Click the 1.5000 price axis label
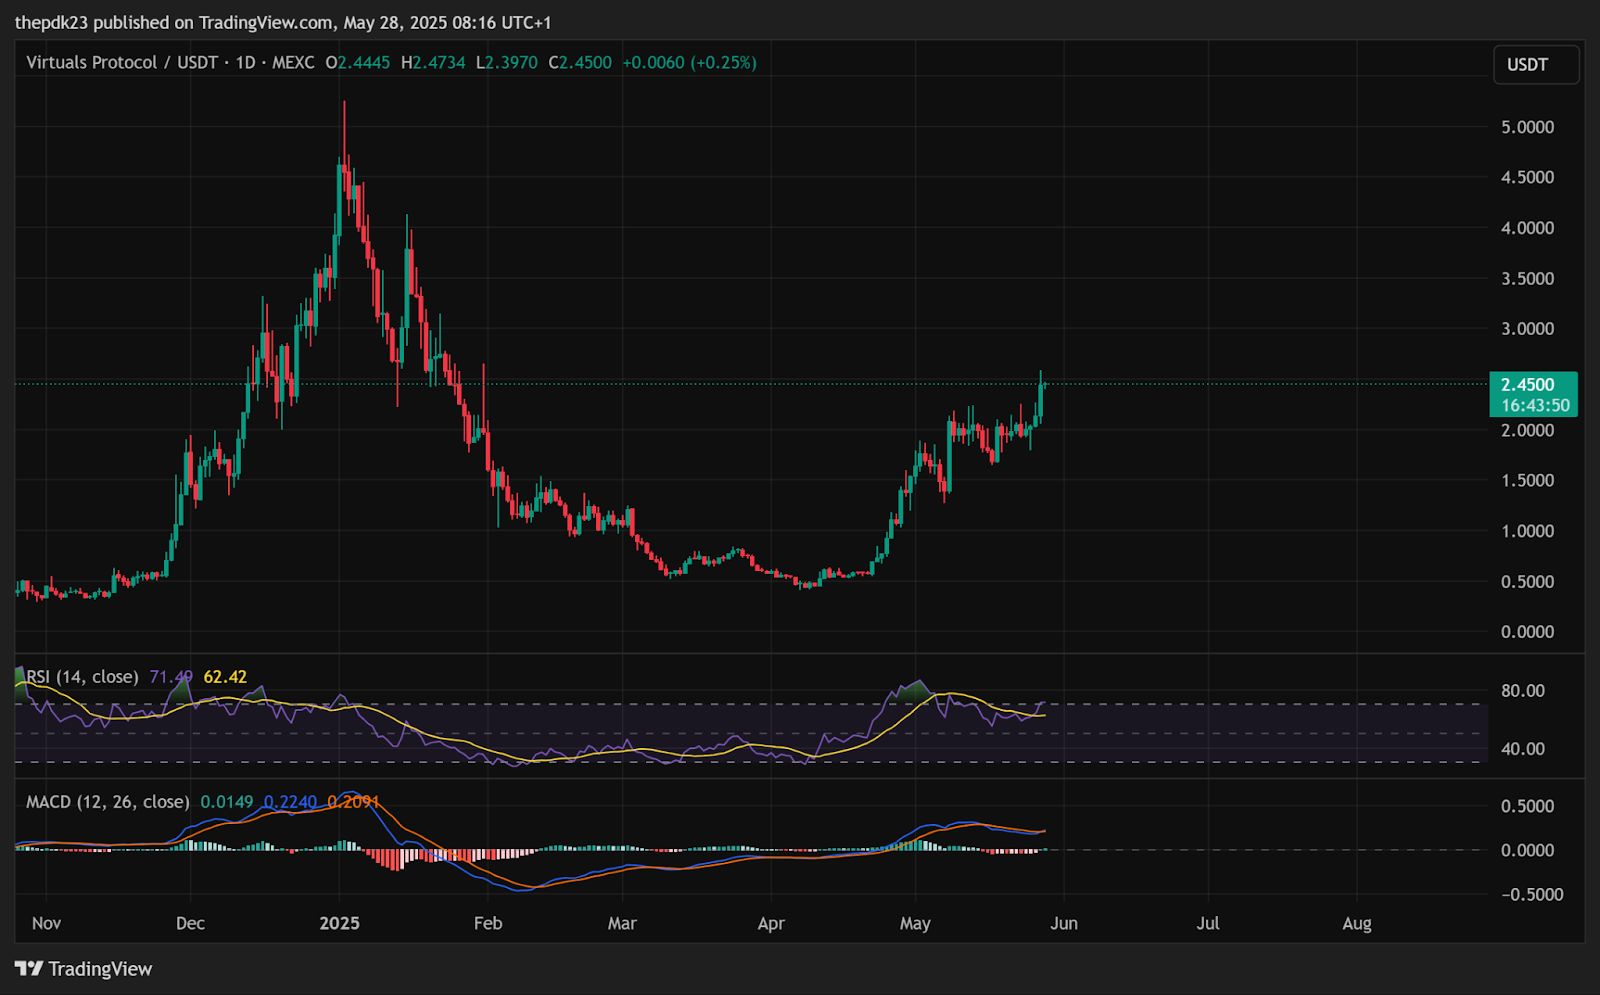 pyautogui.click(x=1527, y=480)
